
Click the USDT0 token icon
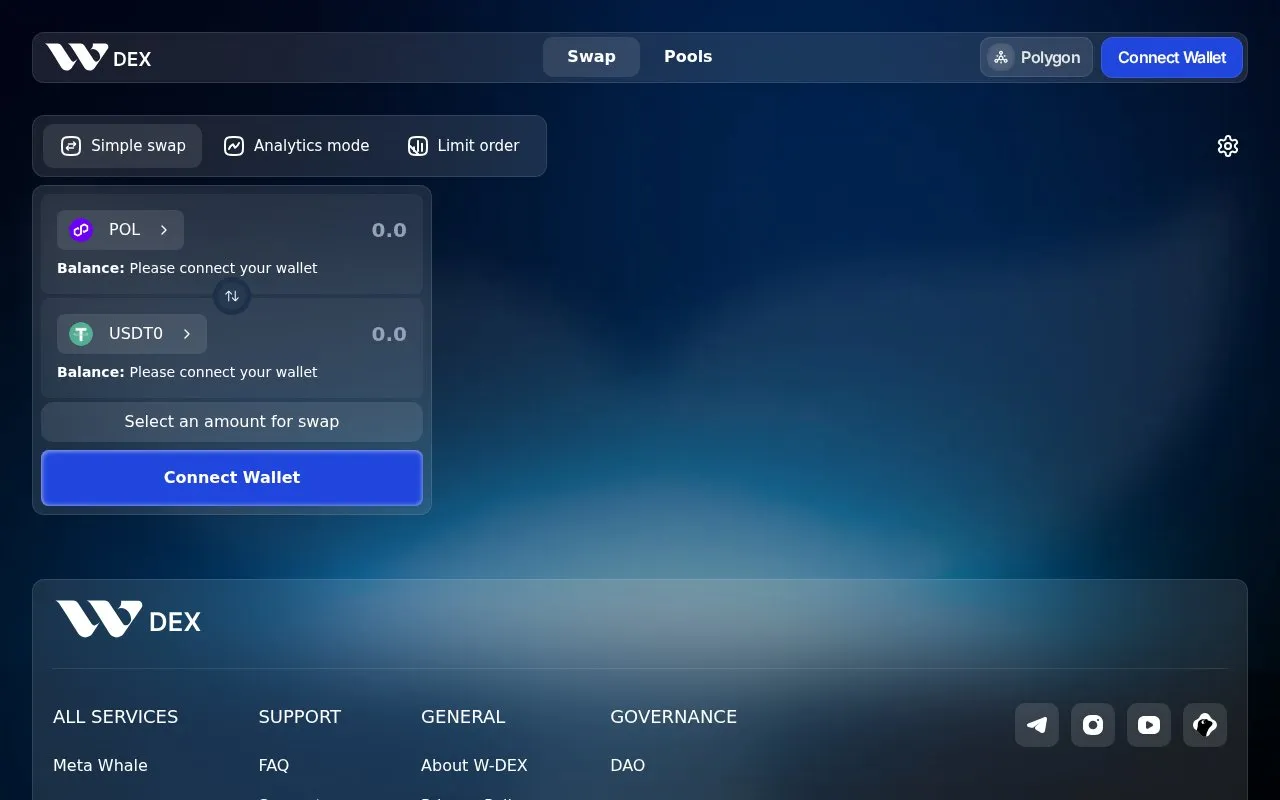(x=81, y=334)
